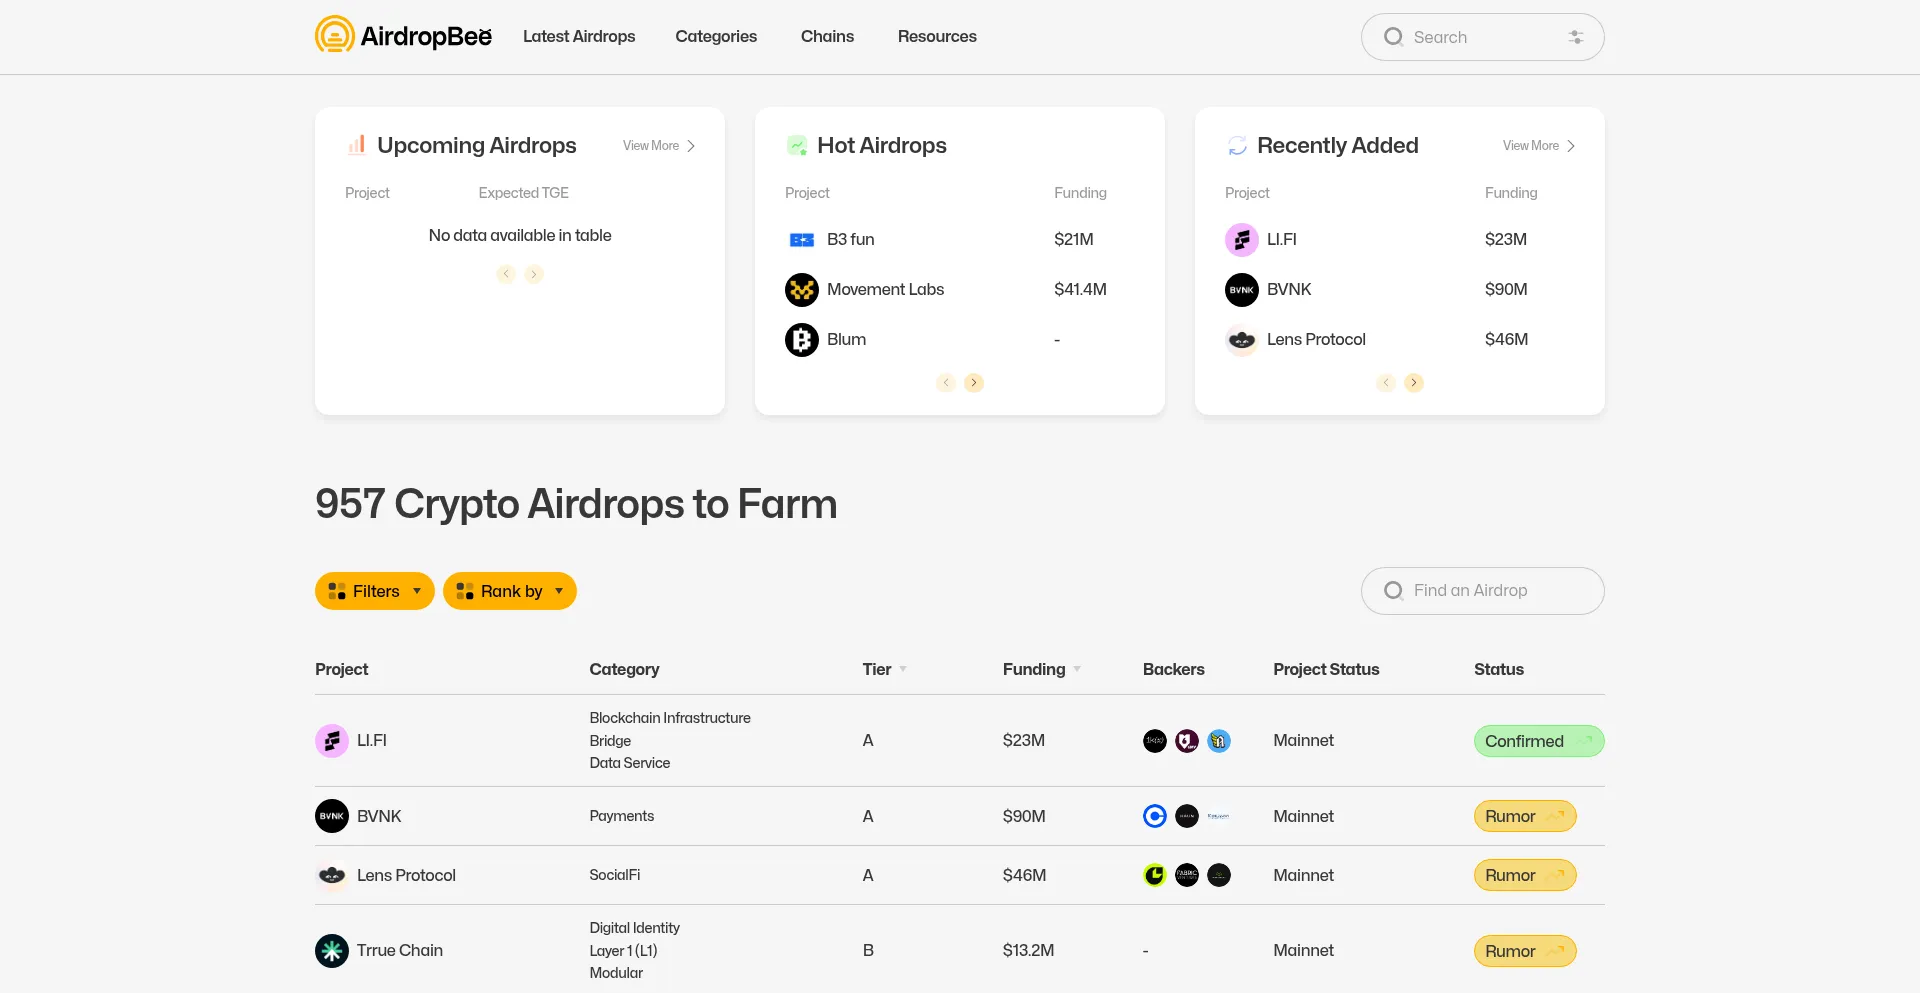Open Categories menu item
The height and width of the screenshot is (993, 1920).
716,36
